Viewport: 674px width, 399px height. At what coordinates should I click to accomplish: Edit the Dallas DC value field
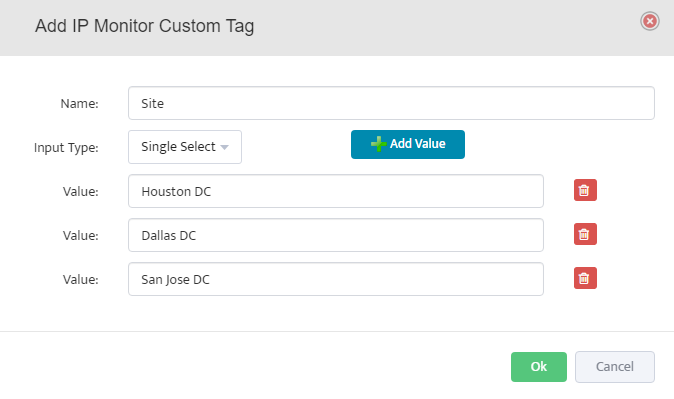[x=336, y=235]
